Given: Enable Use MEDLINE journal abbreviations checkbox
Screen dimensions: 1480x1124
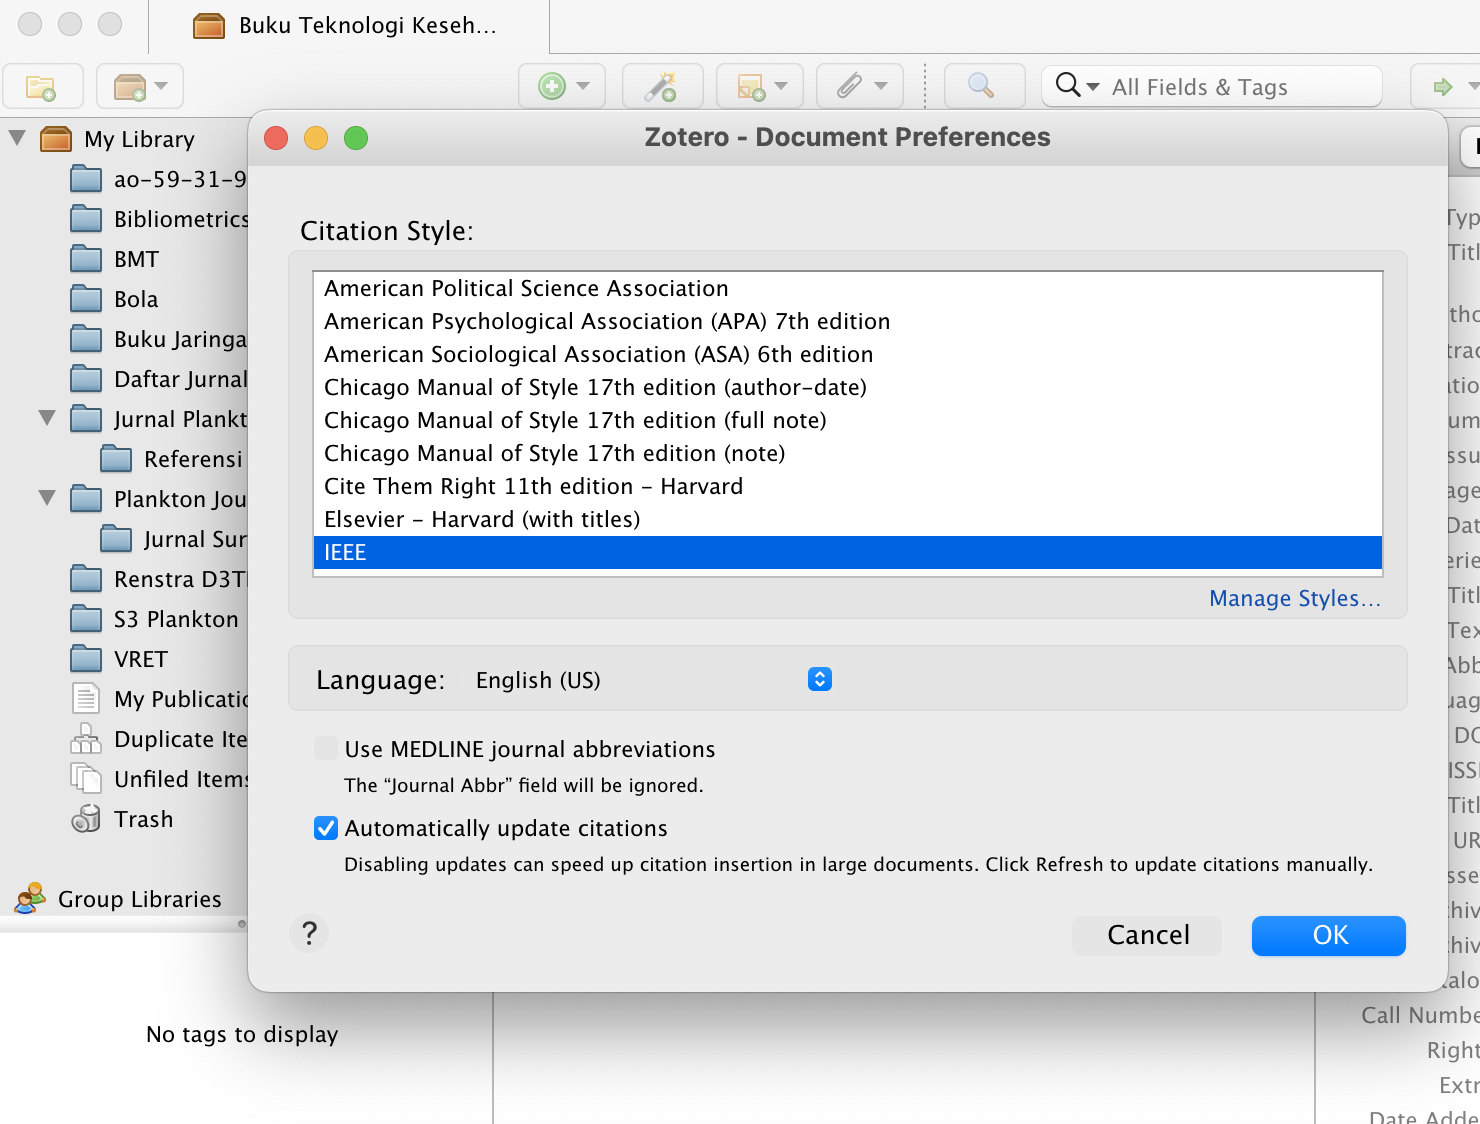Looking at the screenshot, I should pyautogui.click(x=326, y=748).
